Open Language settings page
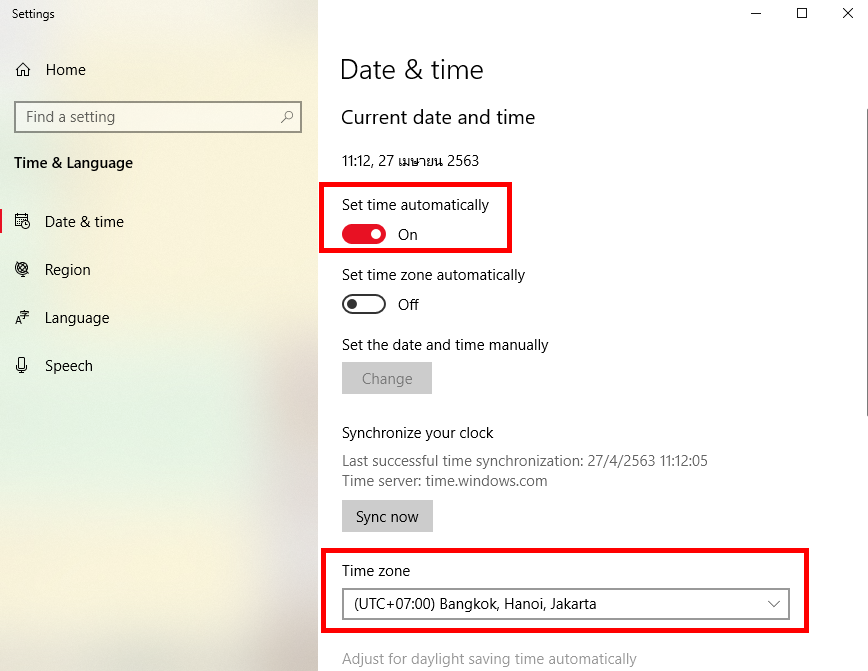The image size is (868, 671). [77, 318]
